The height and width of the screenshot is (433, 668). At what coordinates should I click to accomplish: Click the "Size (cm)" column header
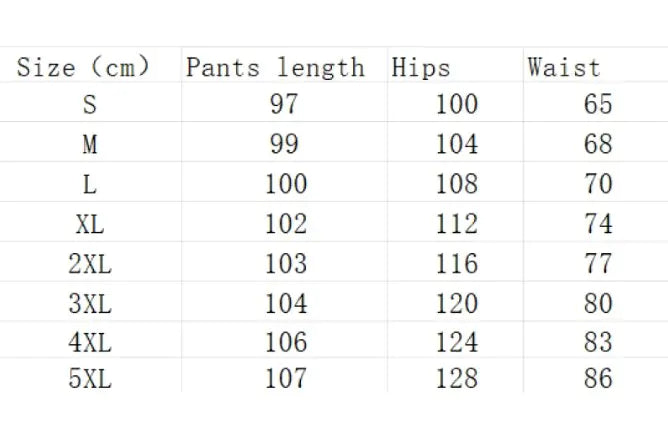(83, 68)
